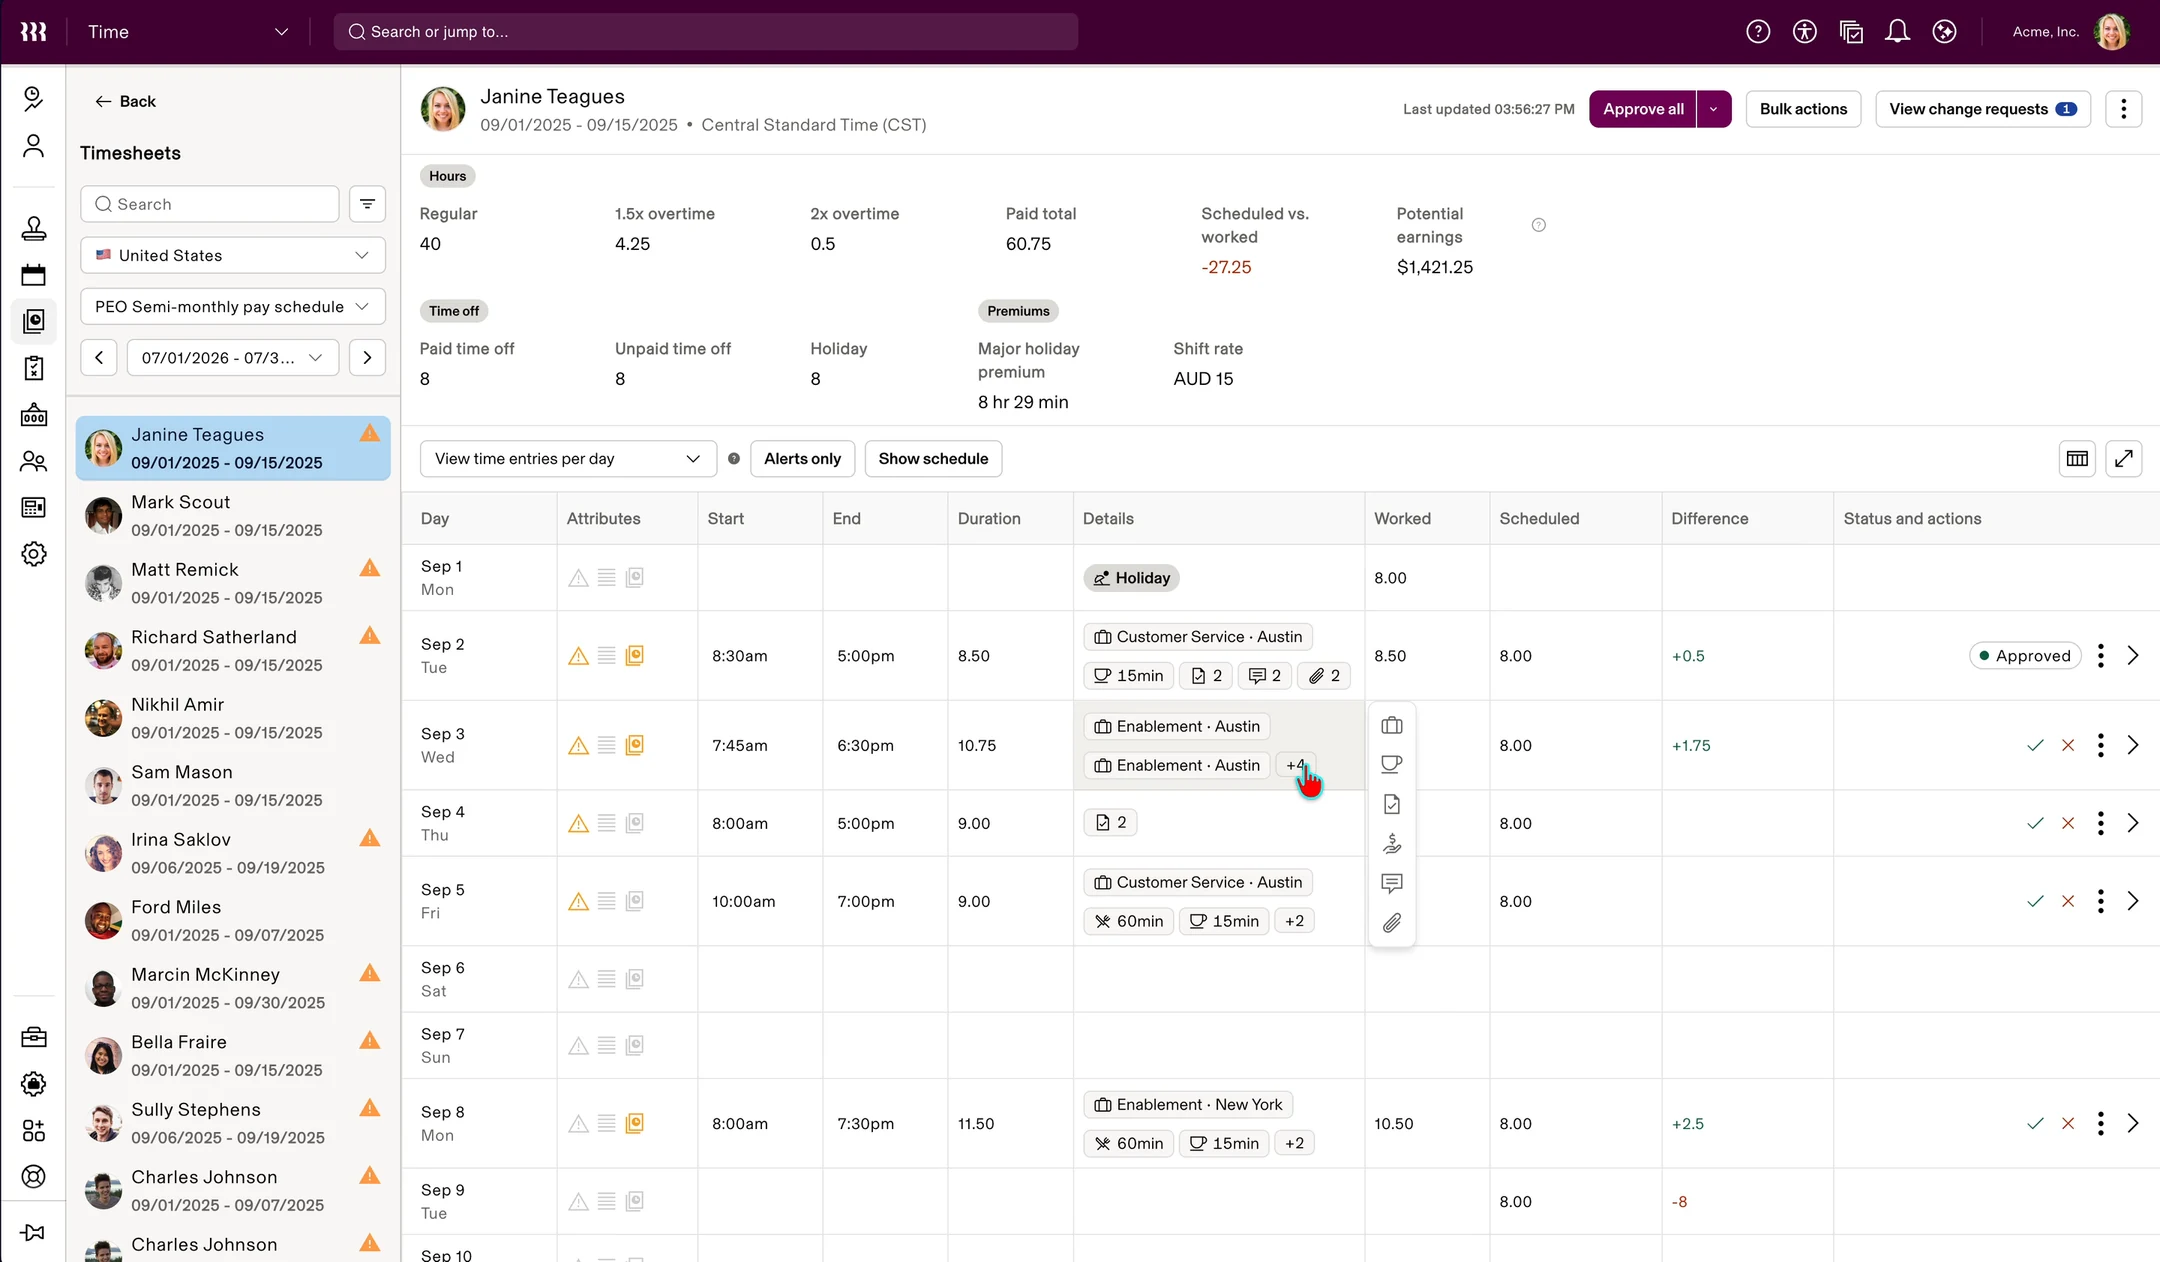Click the paperclip attachment icon in popup
Viewport: 2160px width, 1262px height.
1392,923
